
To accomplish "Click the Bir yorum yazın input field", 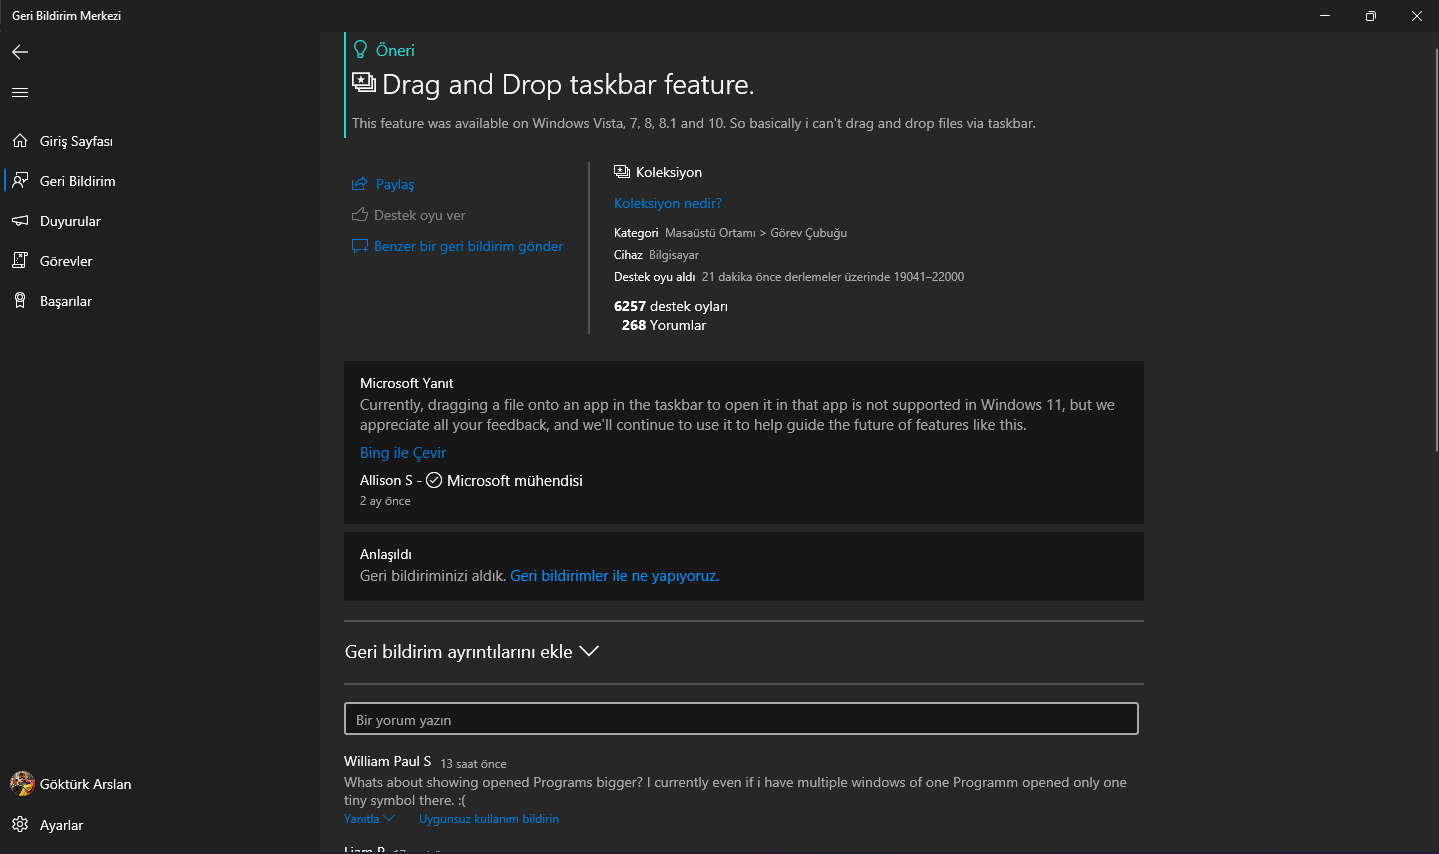I will click(x=741, y=719).
